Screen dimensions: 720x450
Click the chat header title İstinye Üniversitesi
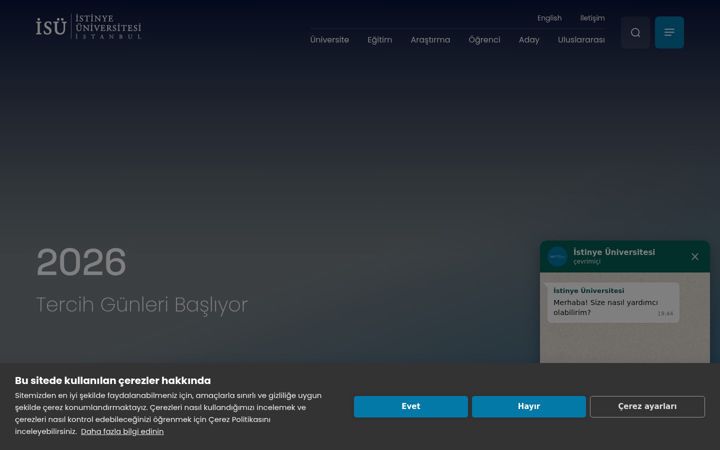pyautogui.click(x=614, y=252)
